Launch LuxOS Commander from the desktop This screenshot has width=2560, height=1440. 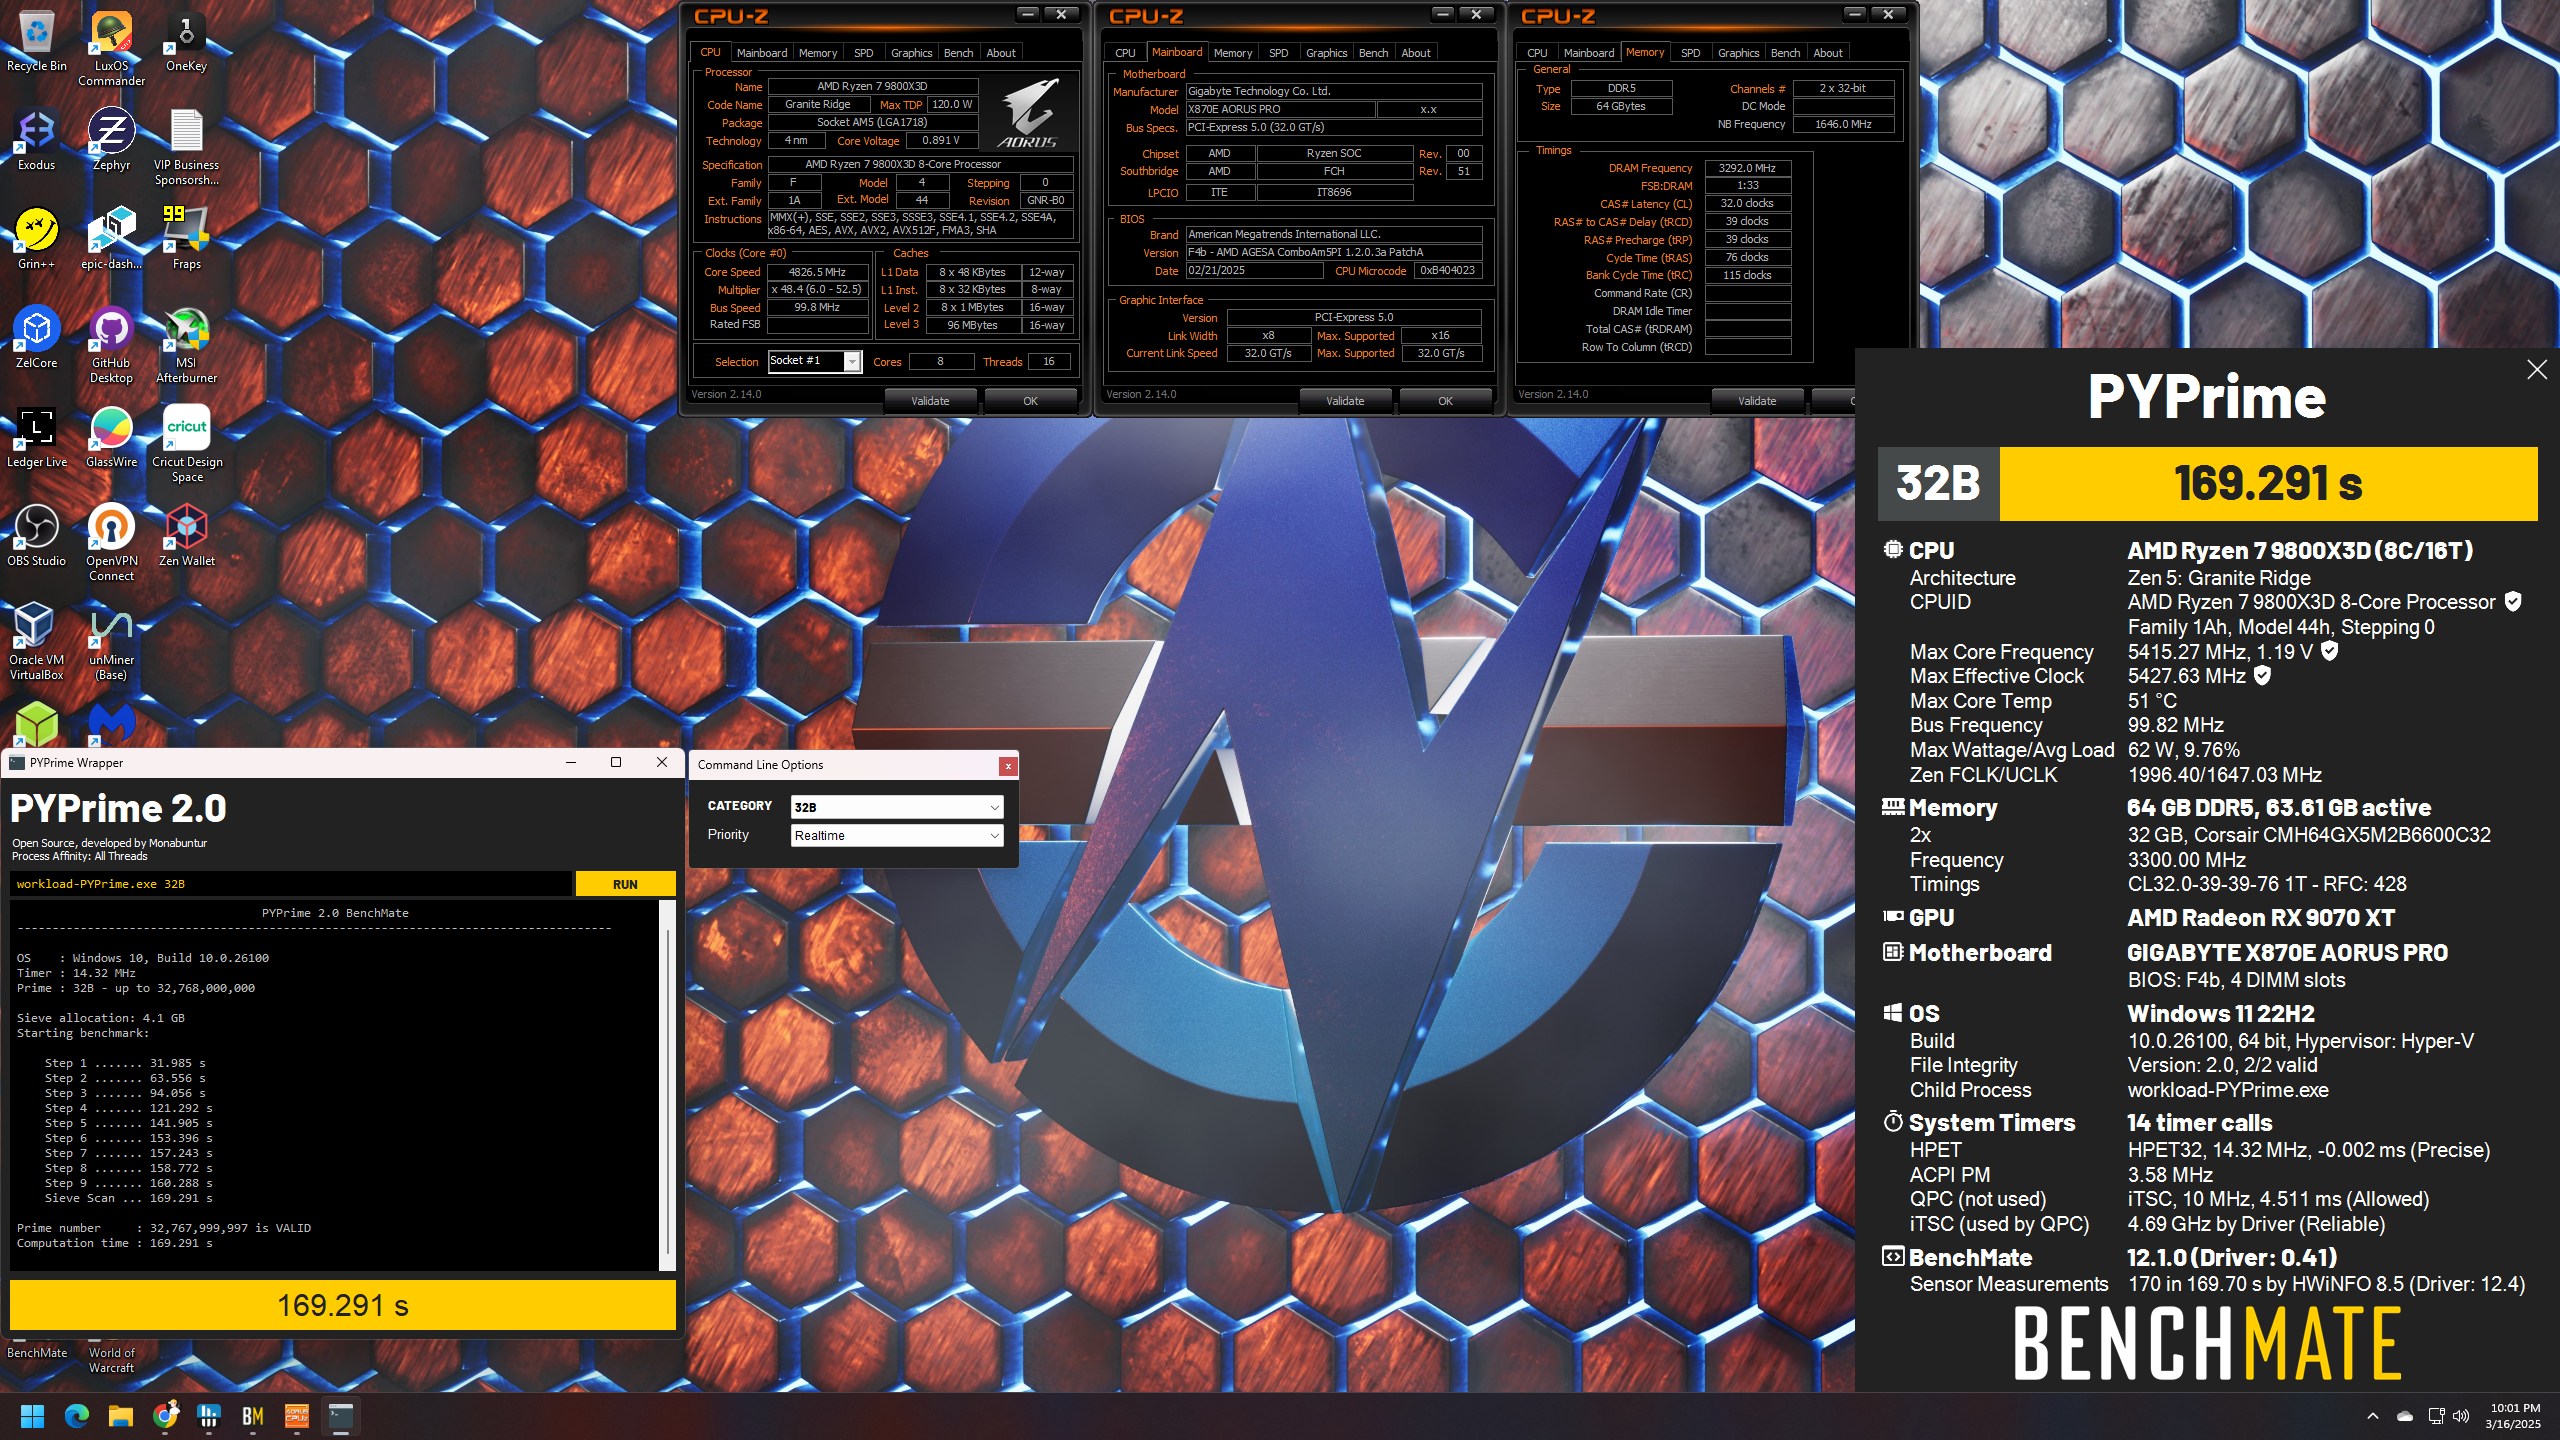point(111,48)
